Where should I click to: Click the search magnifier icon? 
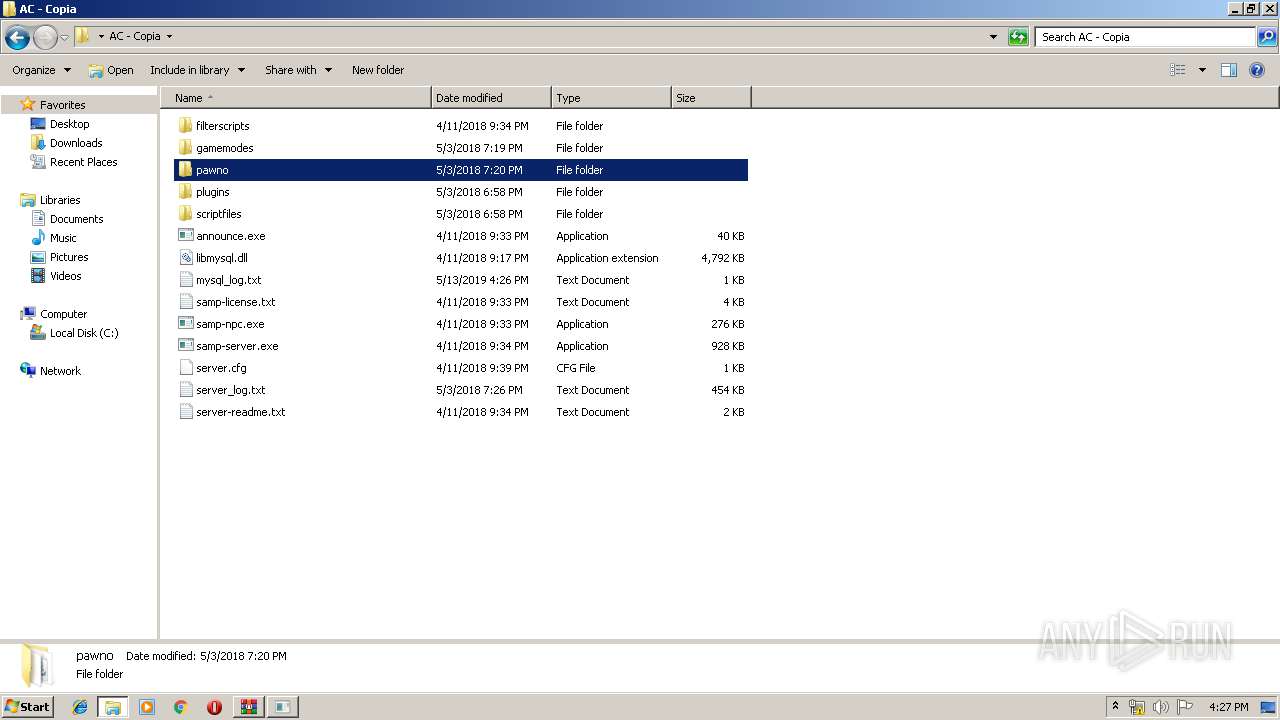(x=1267, y=37)
